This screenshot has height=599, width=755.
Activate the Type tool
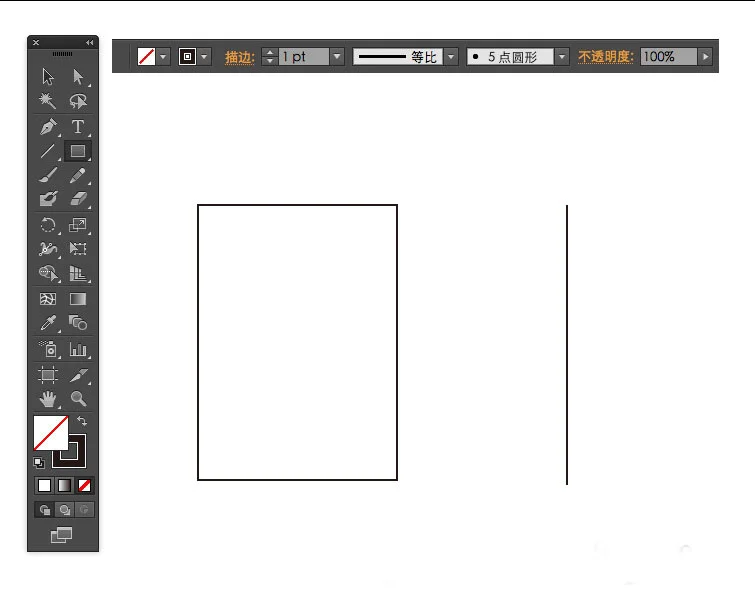point(78,127)
